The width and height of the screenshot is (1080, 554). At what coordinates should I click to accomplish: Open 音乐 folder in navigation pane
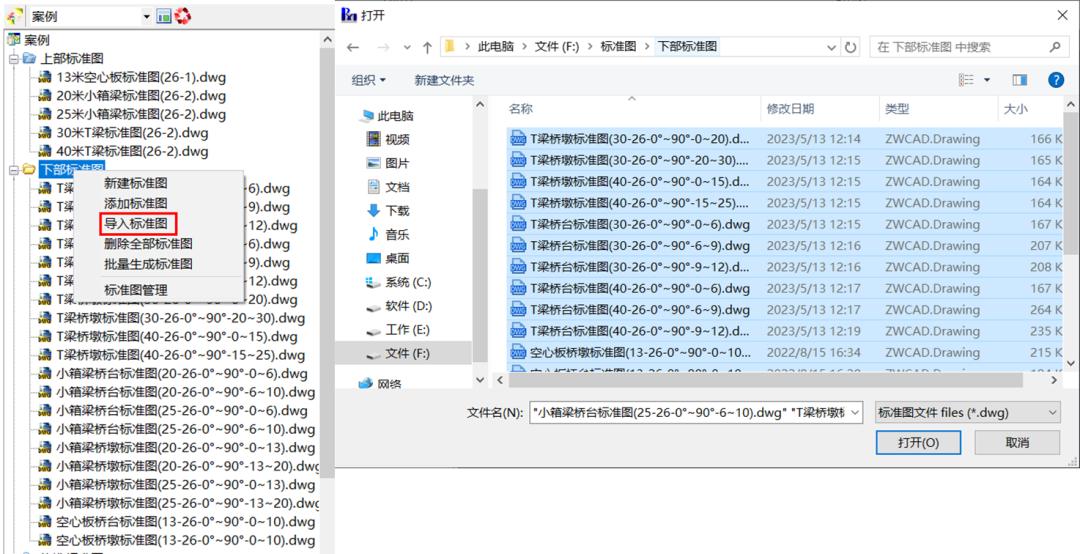398,234
